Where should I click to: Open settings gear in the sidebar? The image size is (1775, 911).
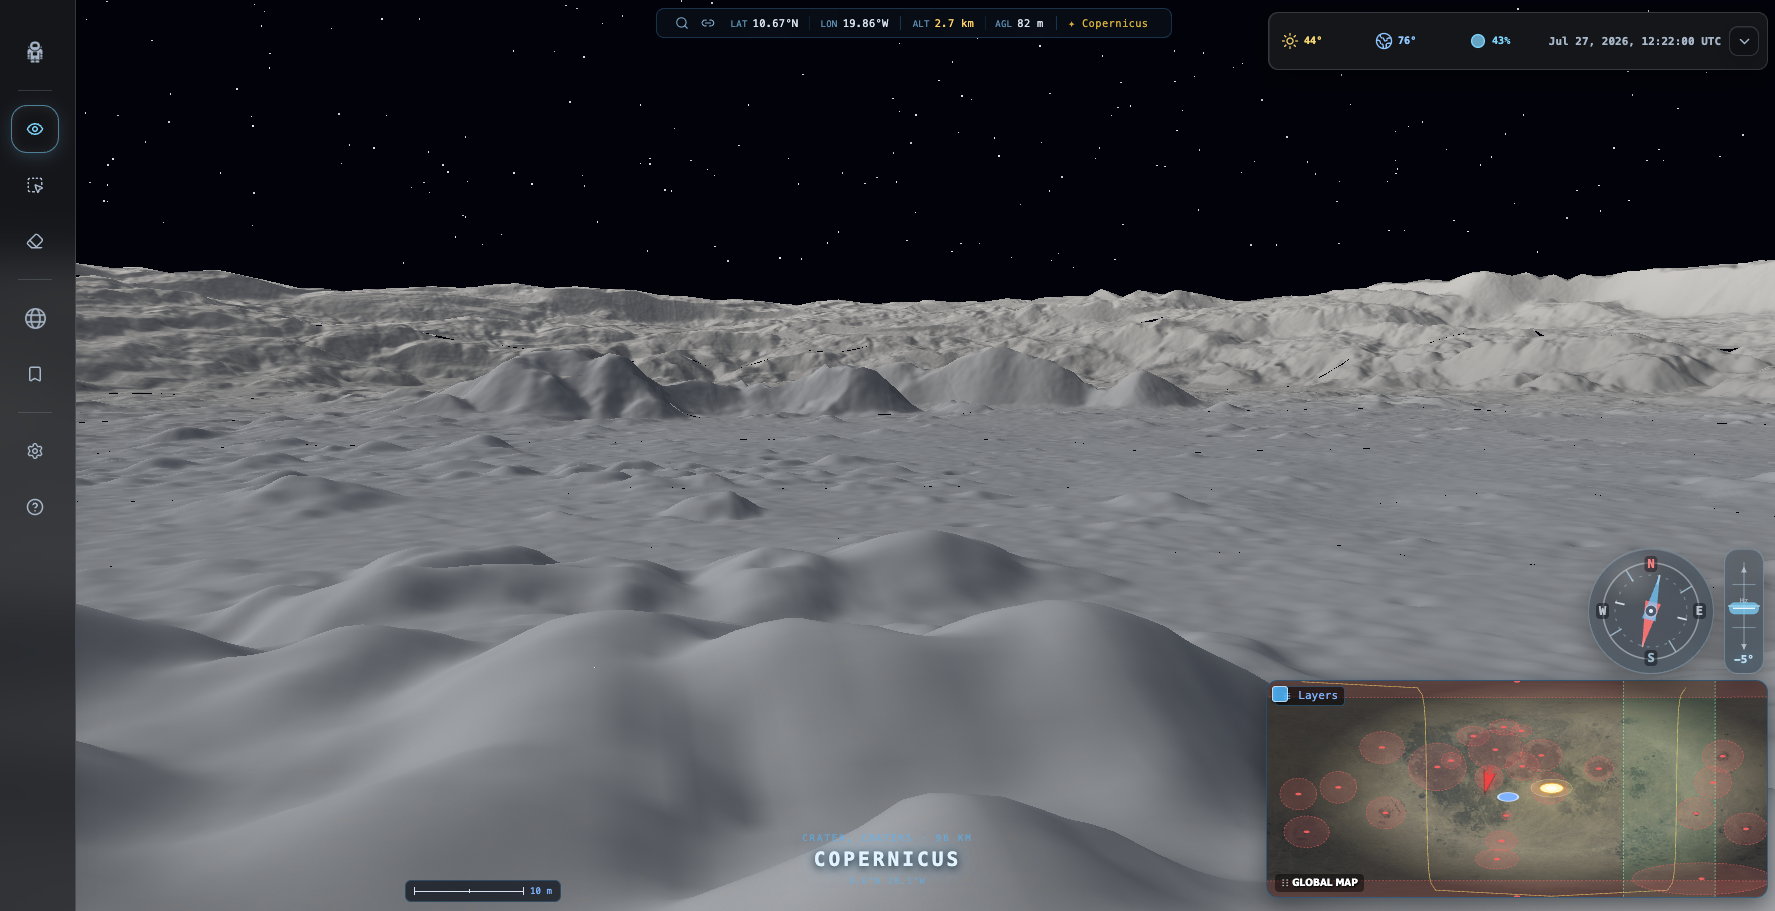click(35, 451)
